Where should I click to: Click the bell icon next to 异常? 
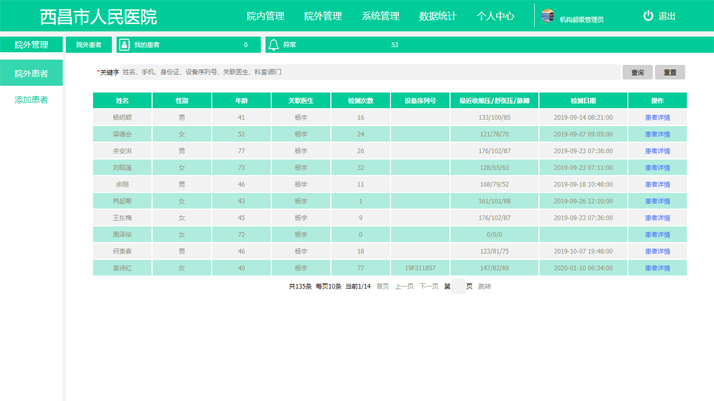(x=273, y=45)
